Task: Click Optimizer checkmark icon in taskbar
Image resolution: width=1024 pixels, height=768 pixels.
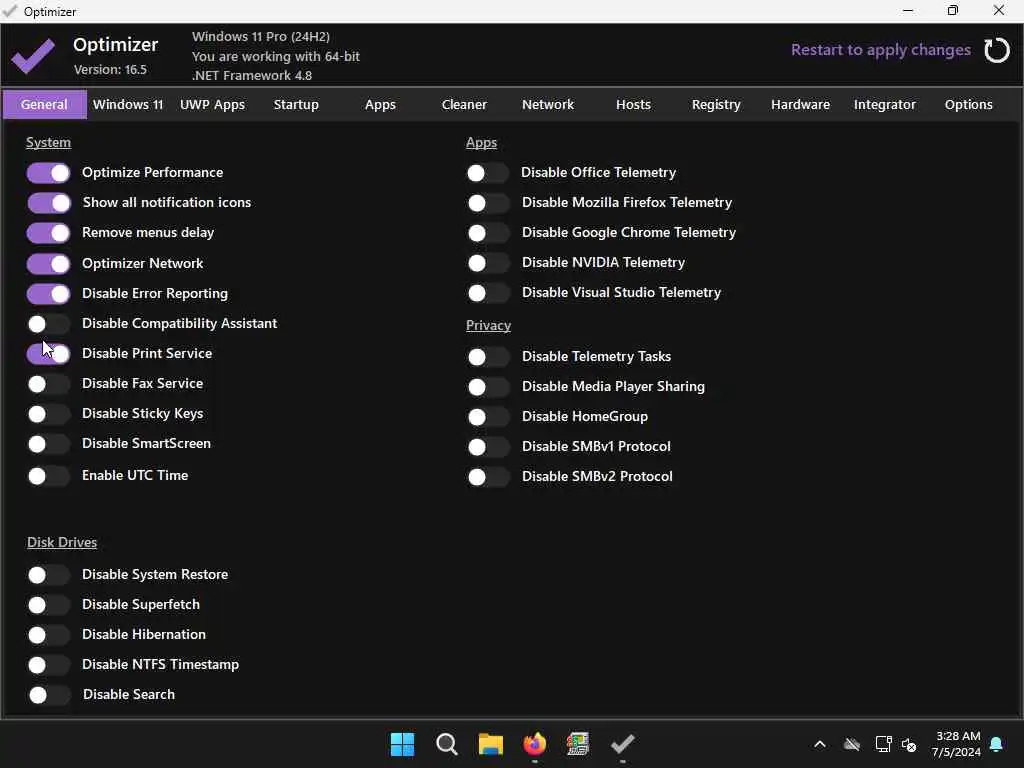Action: tap(622, 744)
